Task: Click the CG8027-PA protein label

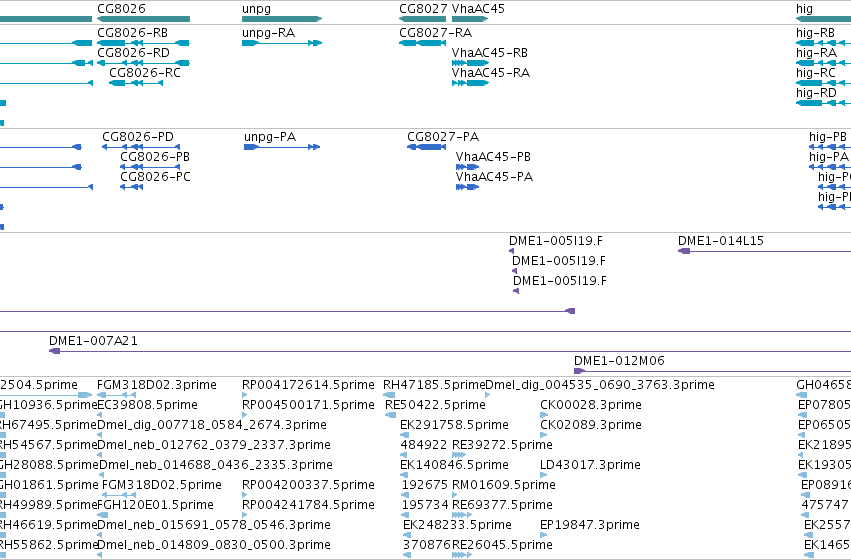Action: (x=443, y=137)
